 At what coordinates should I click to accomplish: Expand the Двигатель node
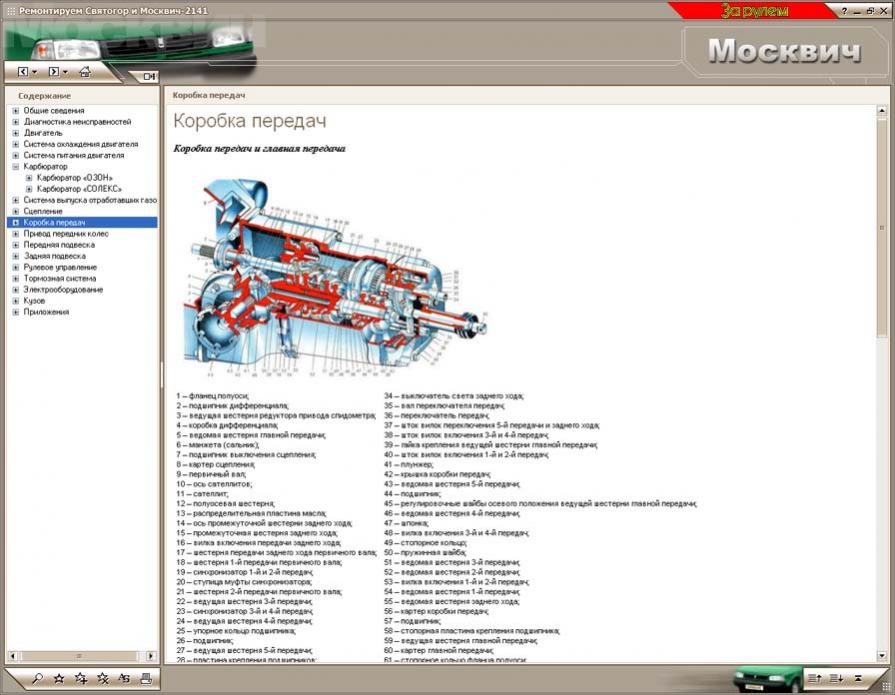(x=16, y=133)
